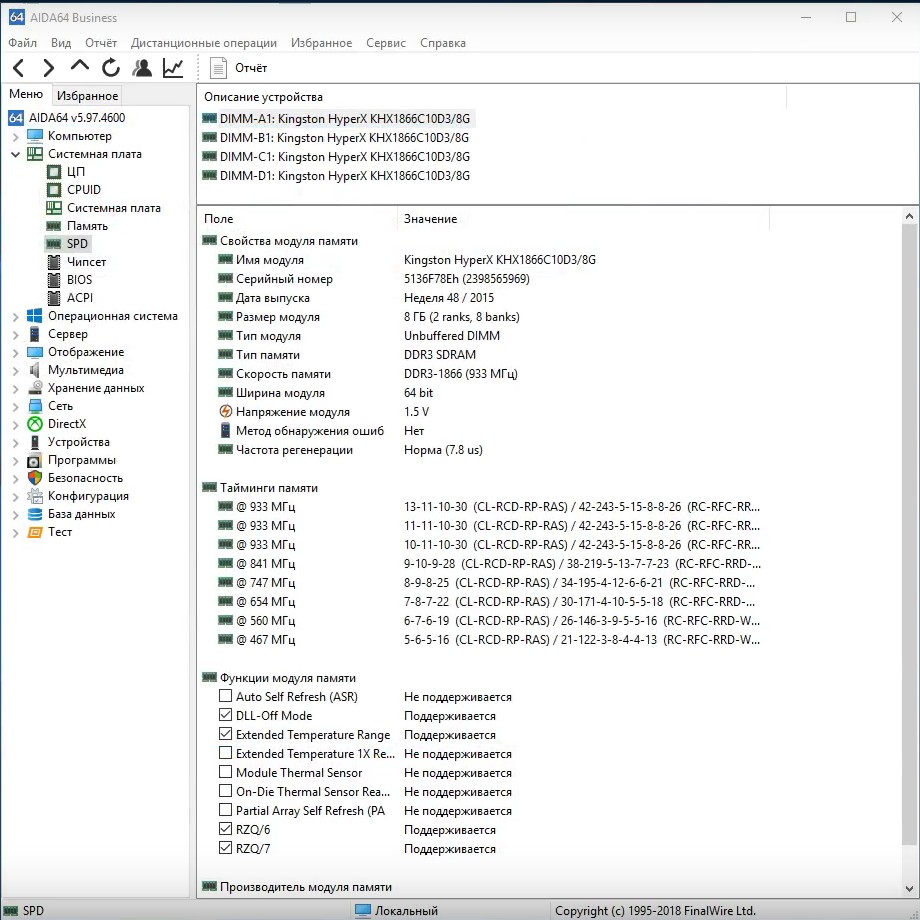Toggle the Extended Temperature Range checkbox

tap(225, 733)
